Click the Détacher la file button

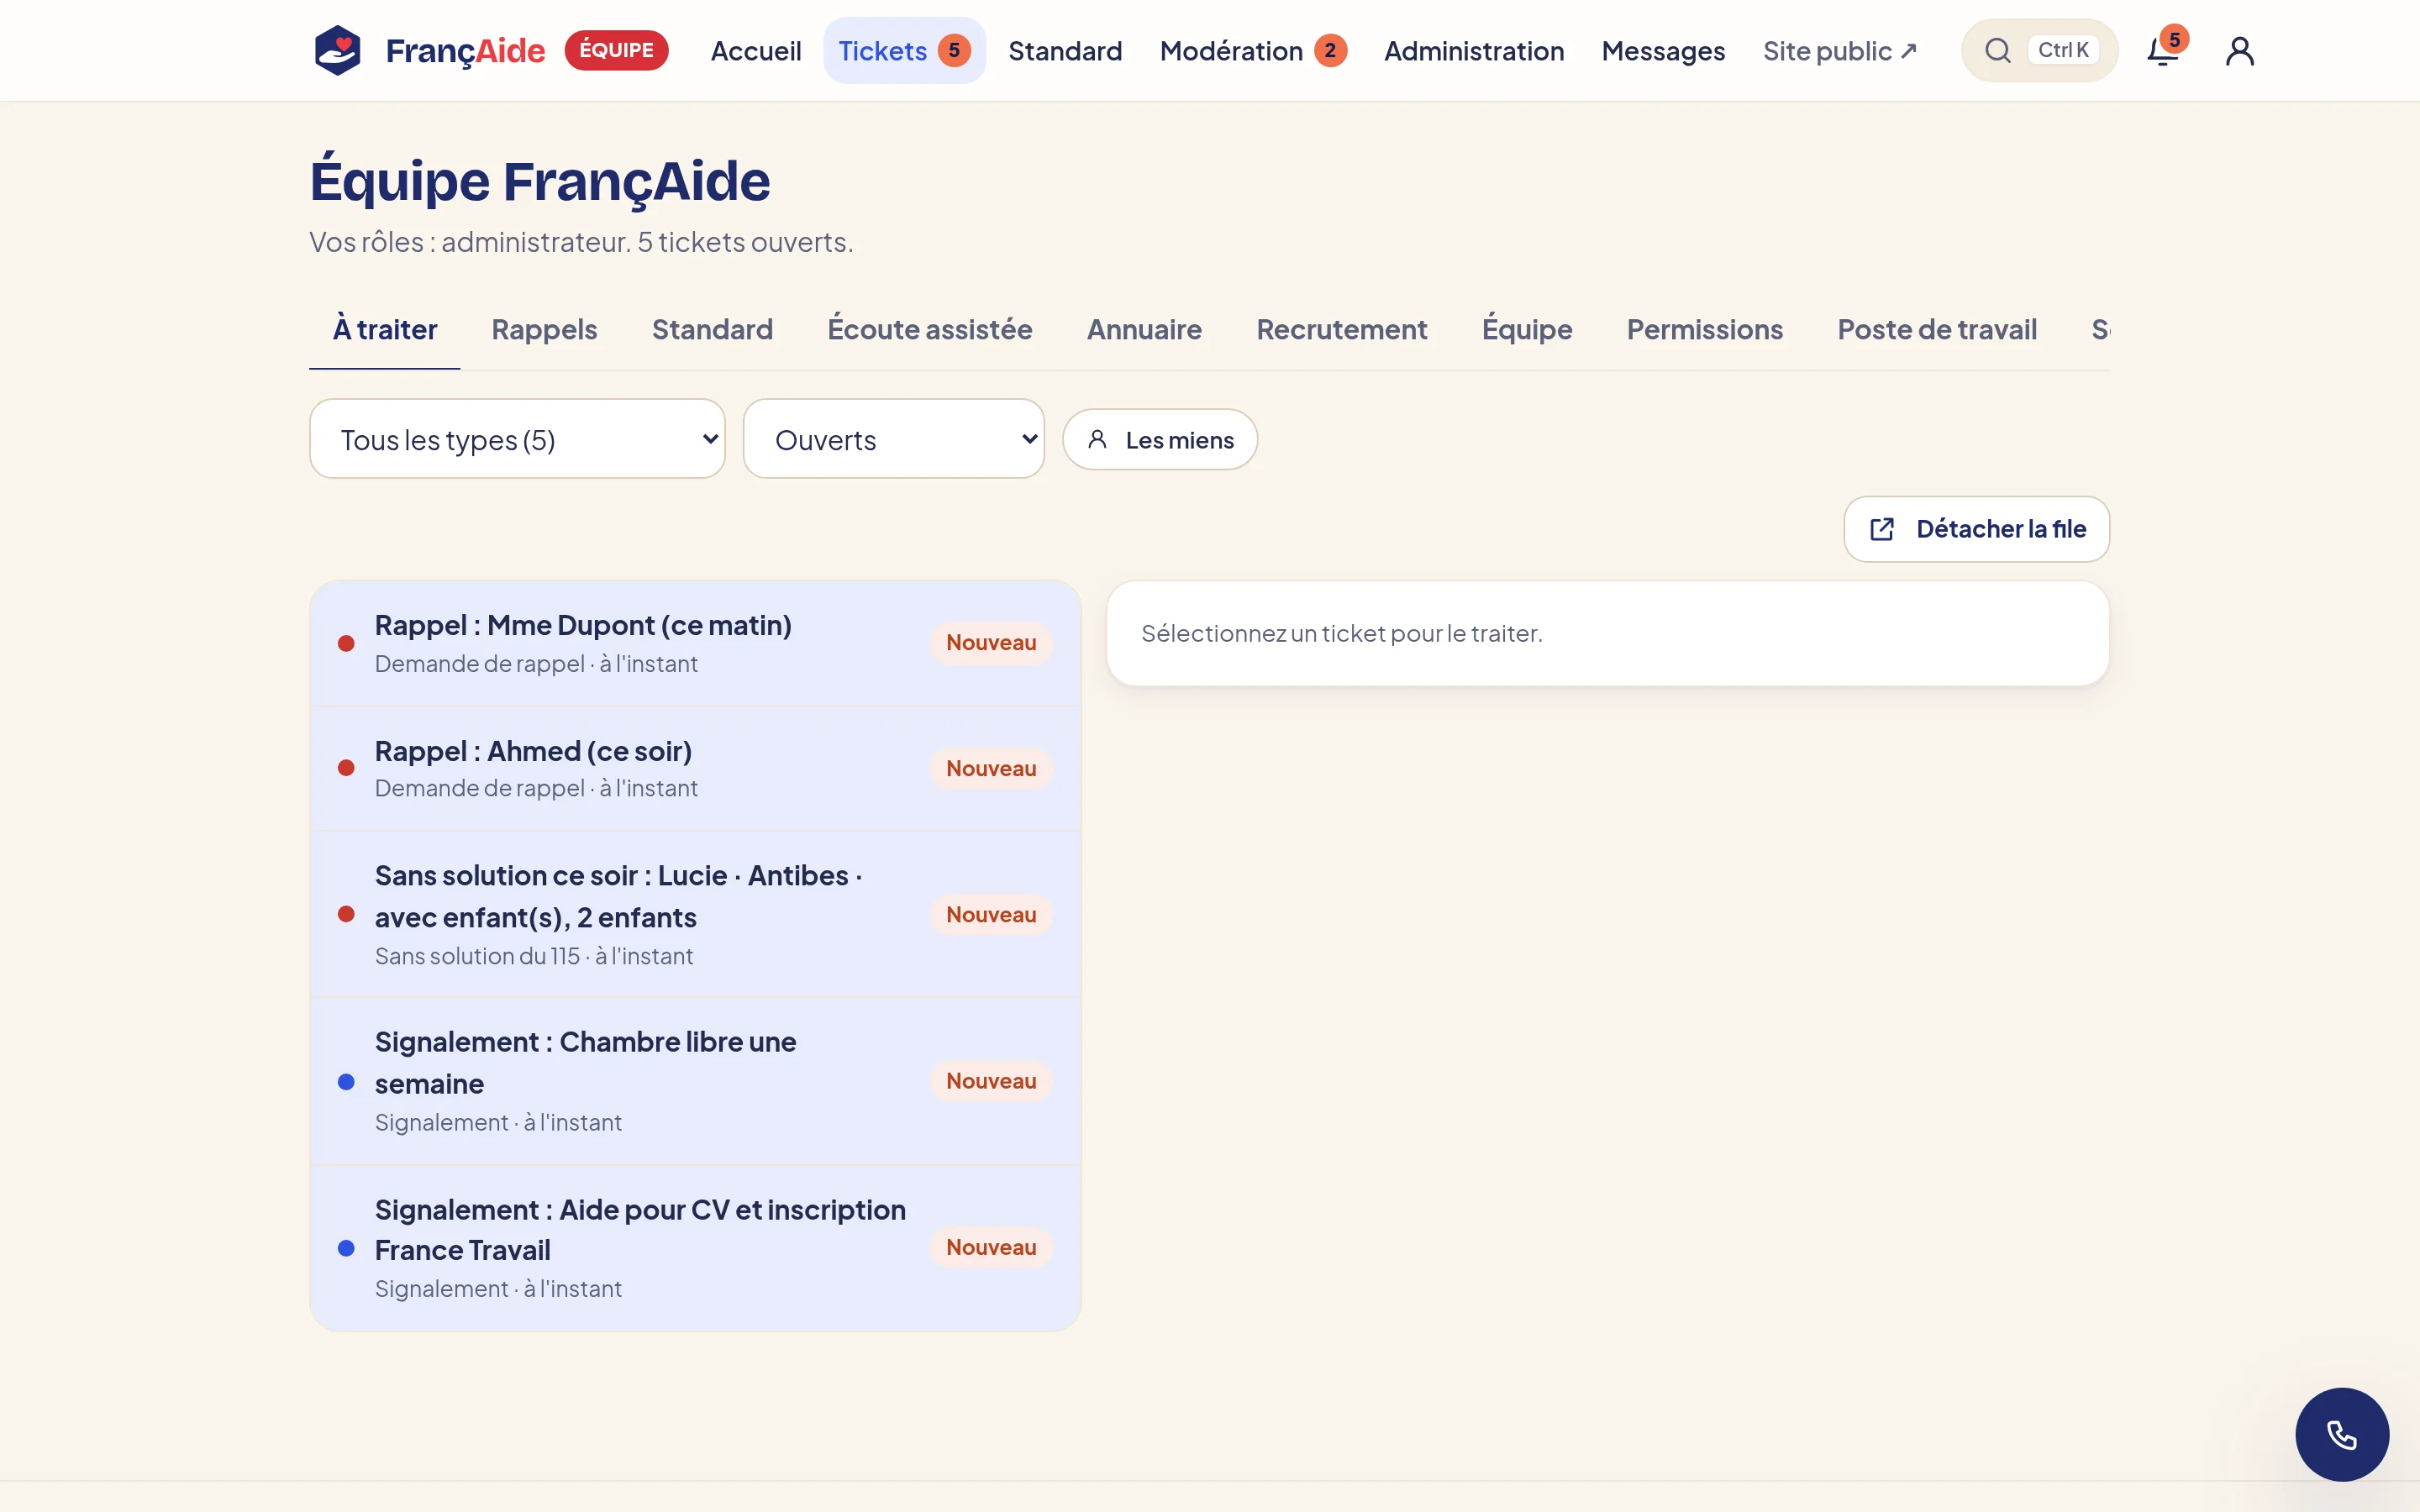1977,529
